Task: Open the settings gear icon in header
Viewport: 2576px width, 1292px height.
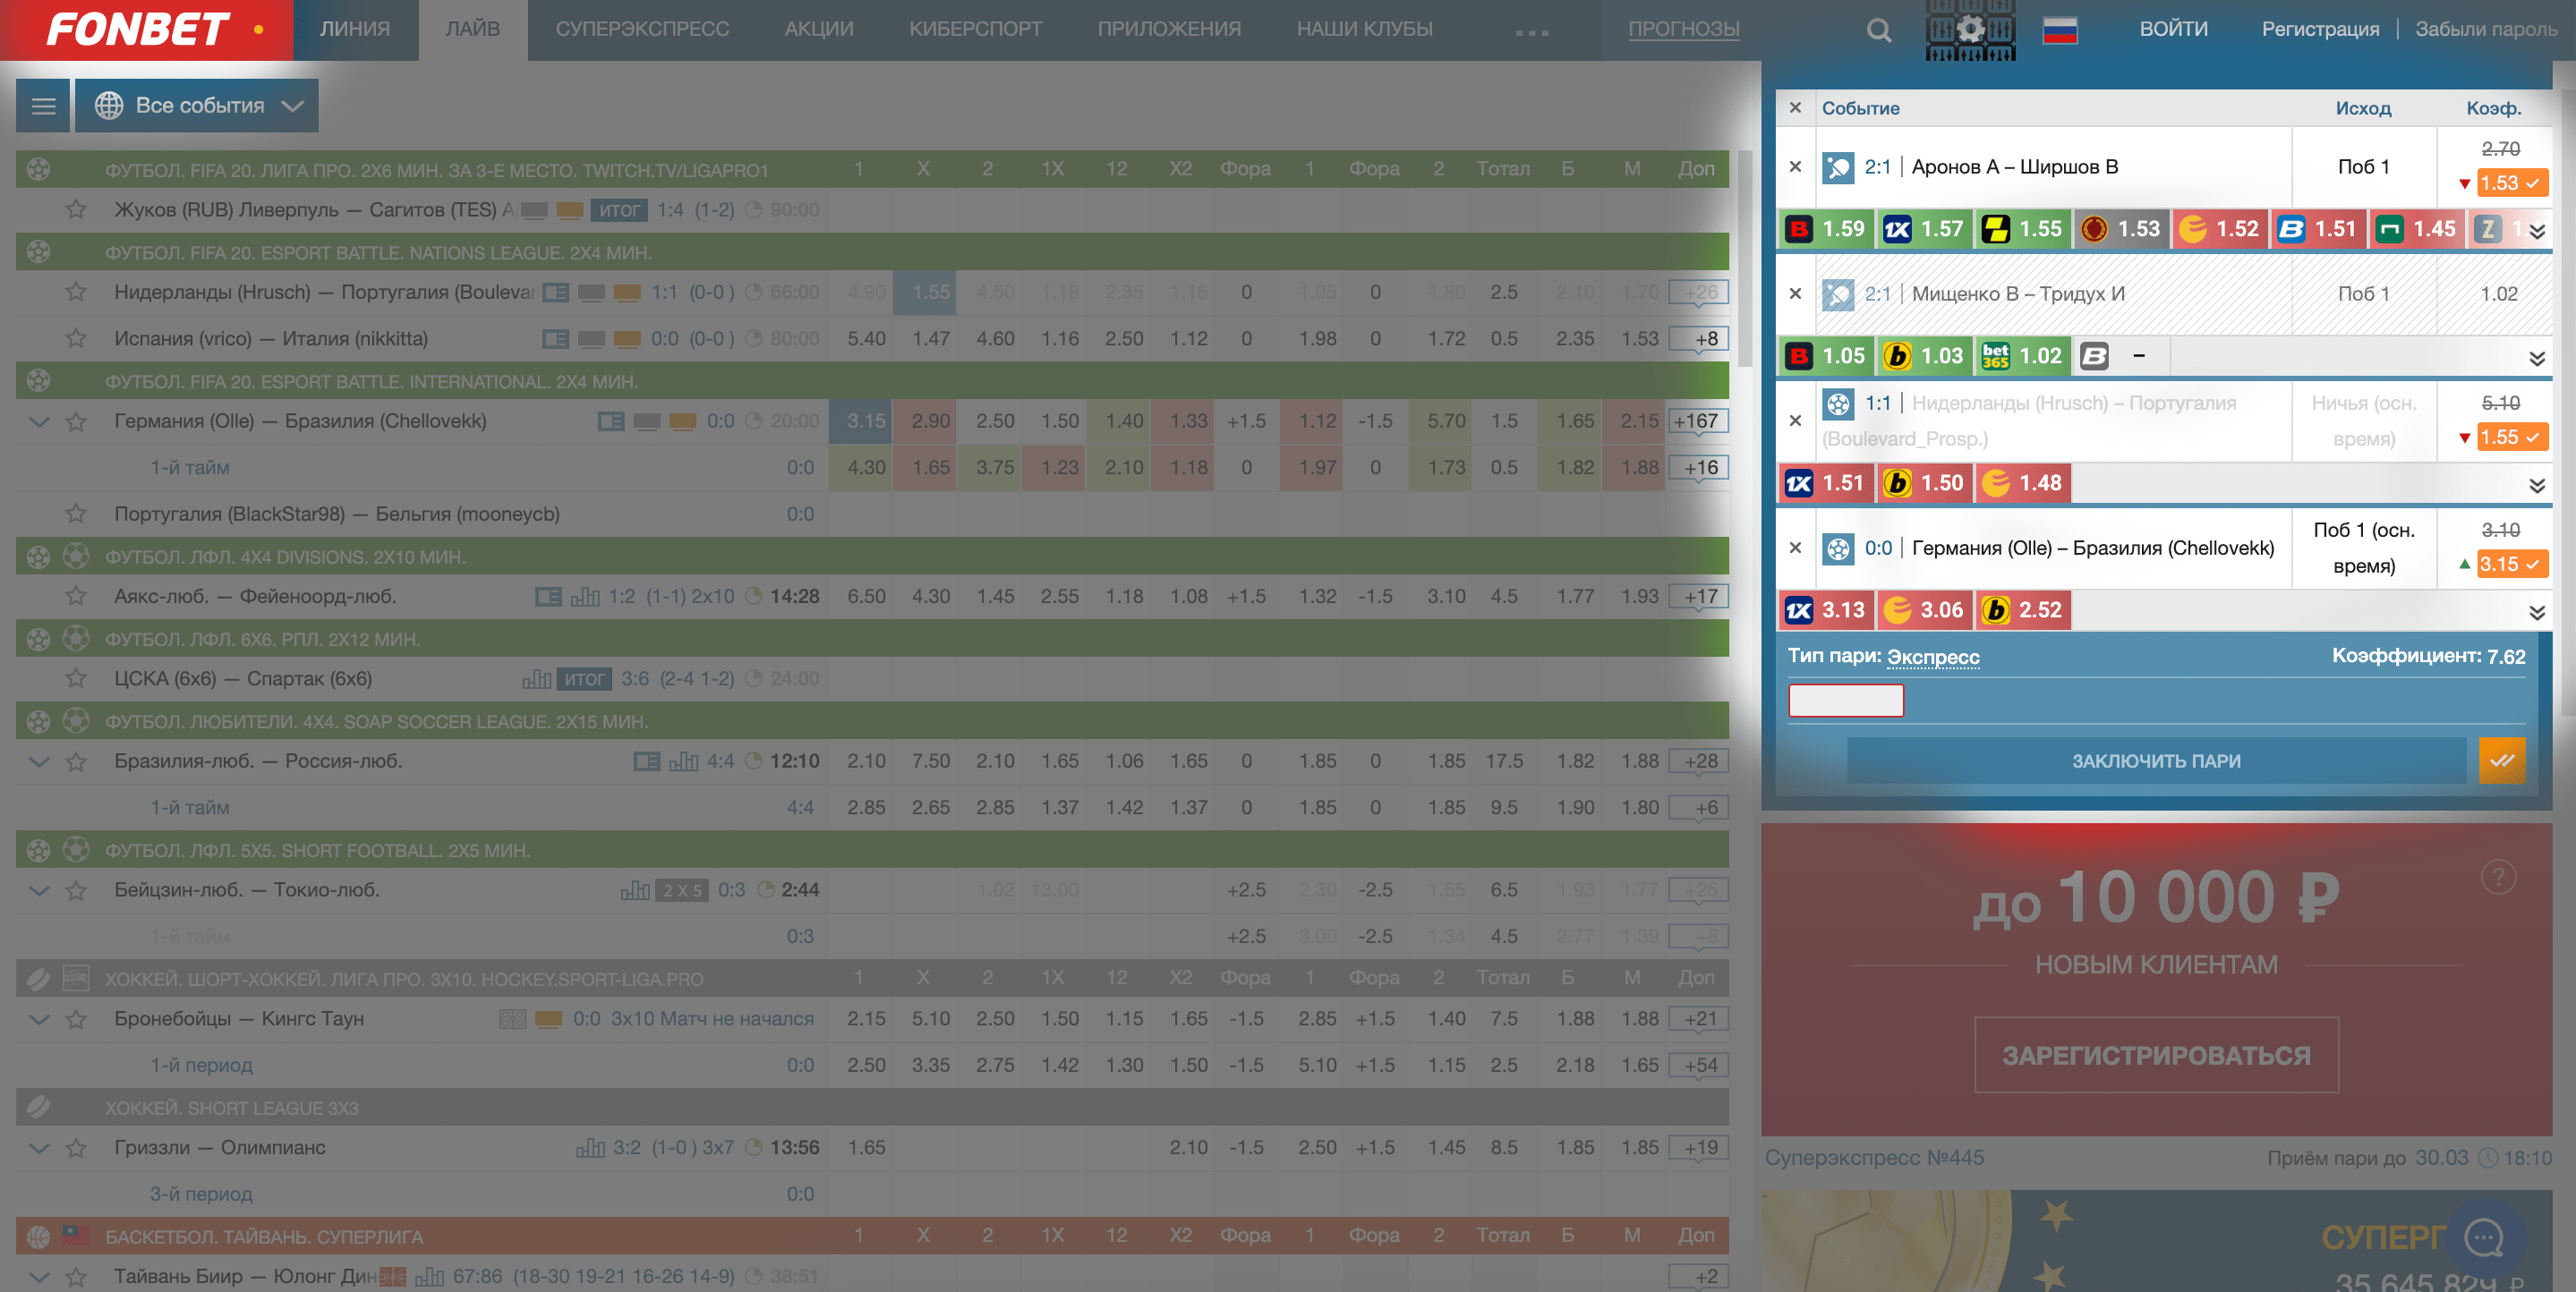Action: click(1970, 29)
